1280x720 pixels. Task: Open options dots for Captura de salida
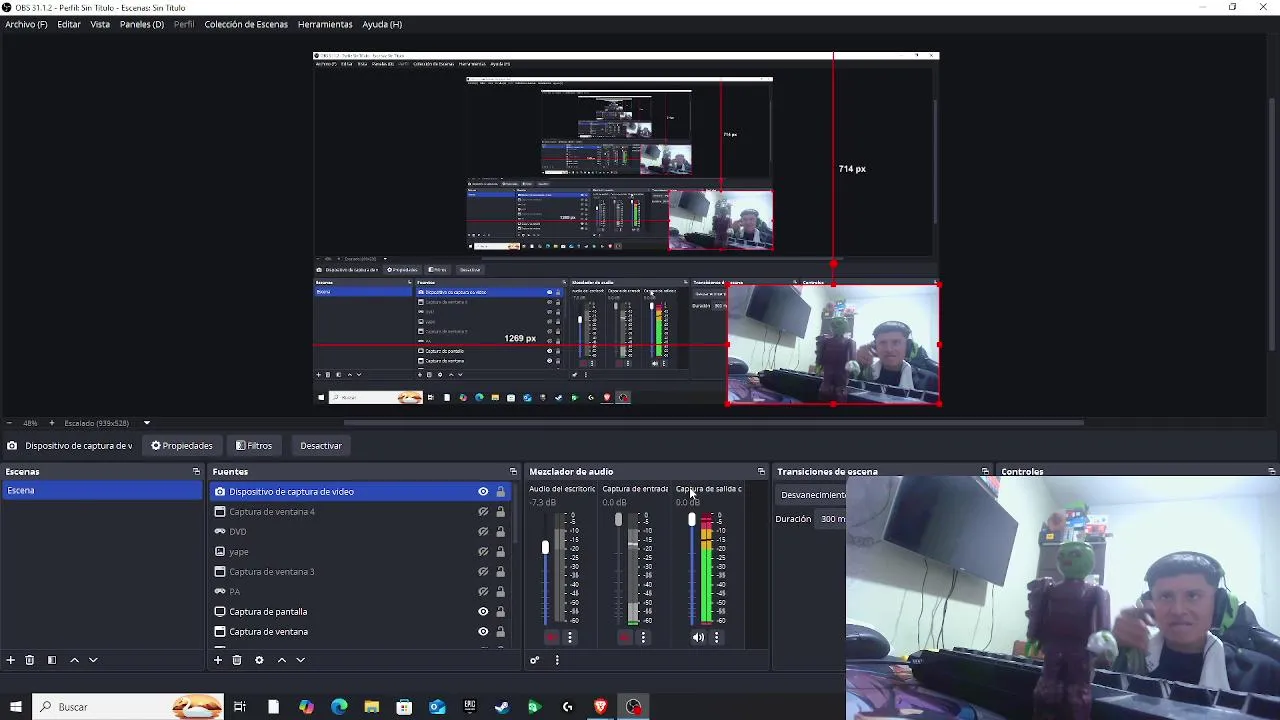pos(716,637)
